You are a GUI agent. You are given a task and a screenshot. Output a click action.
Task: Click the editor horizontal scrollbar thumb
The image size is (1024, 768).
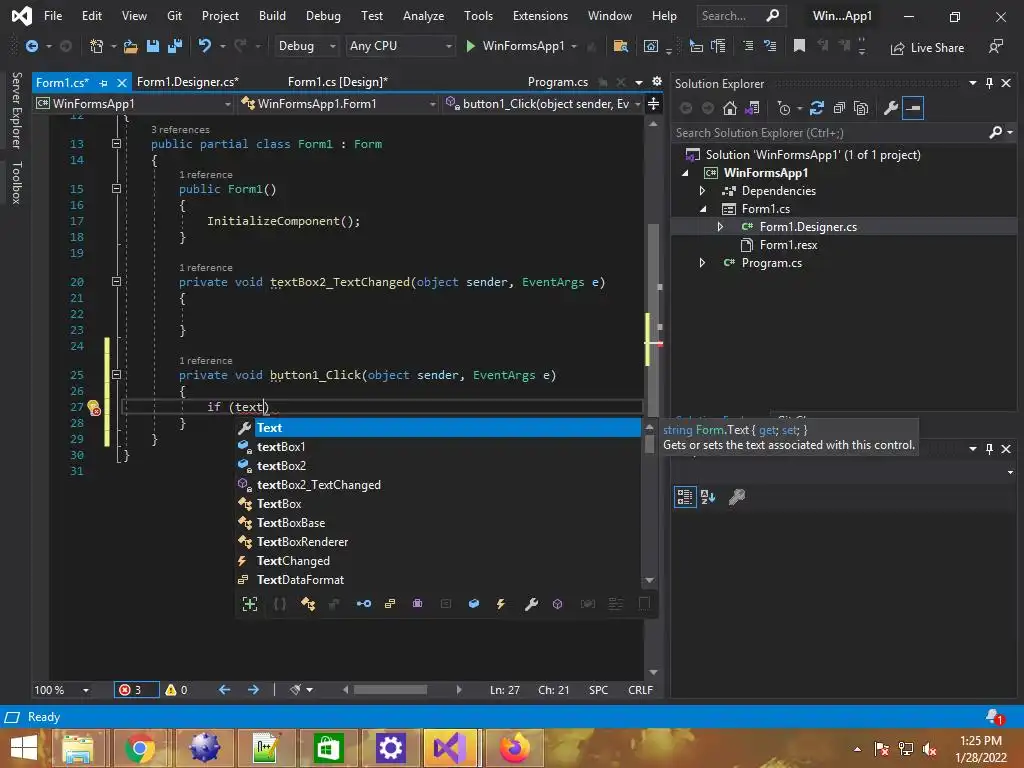coord(390,690)
